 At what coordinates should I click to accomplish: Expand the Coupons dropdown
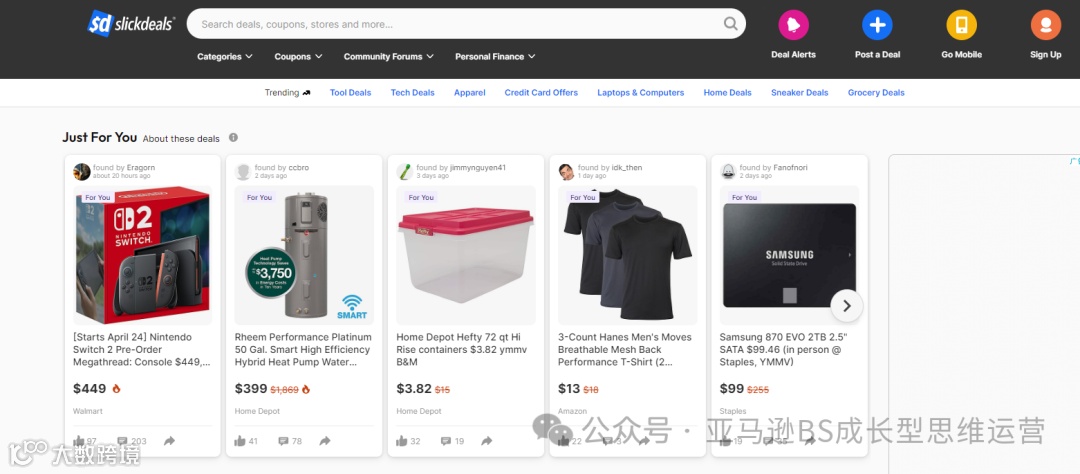click(298, 56)
